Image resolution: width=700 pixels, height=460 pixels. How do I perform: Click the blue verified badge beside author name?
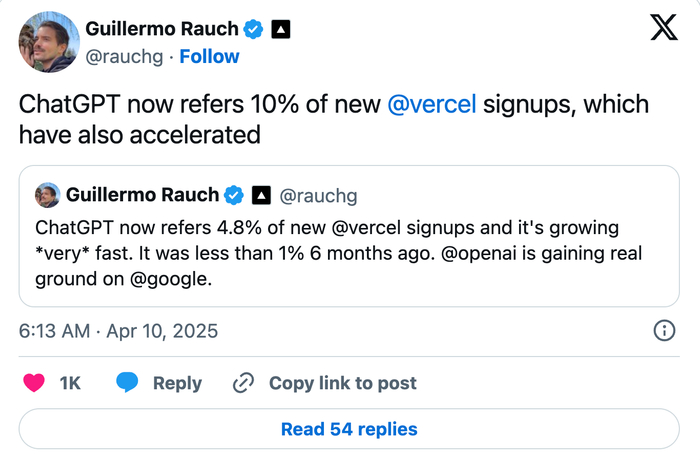coord(254,30)
